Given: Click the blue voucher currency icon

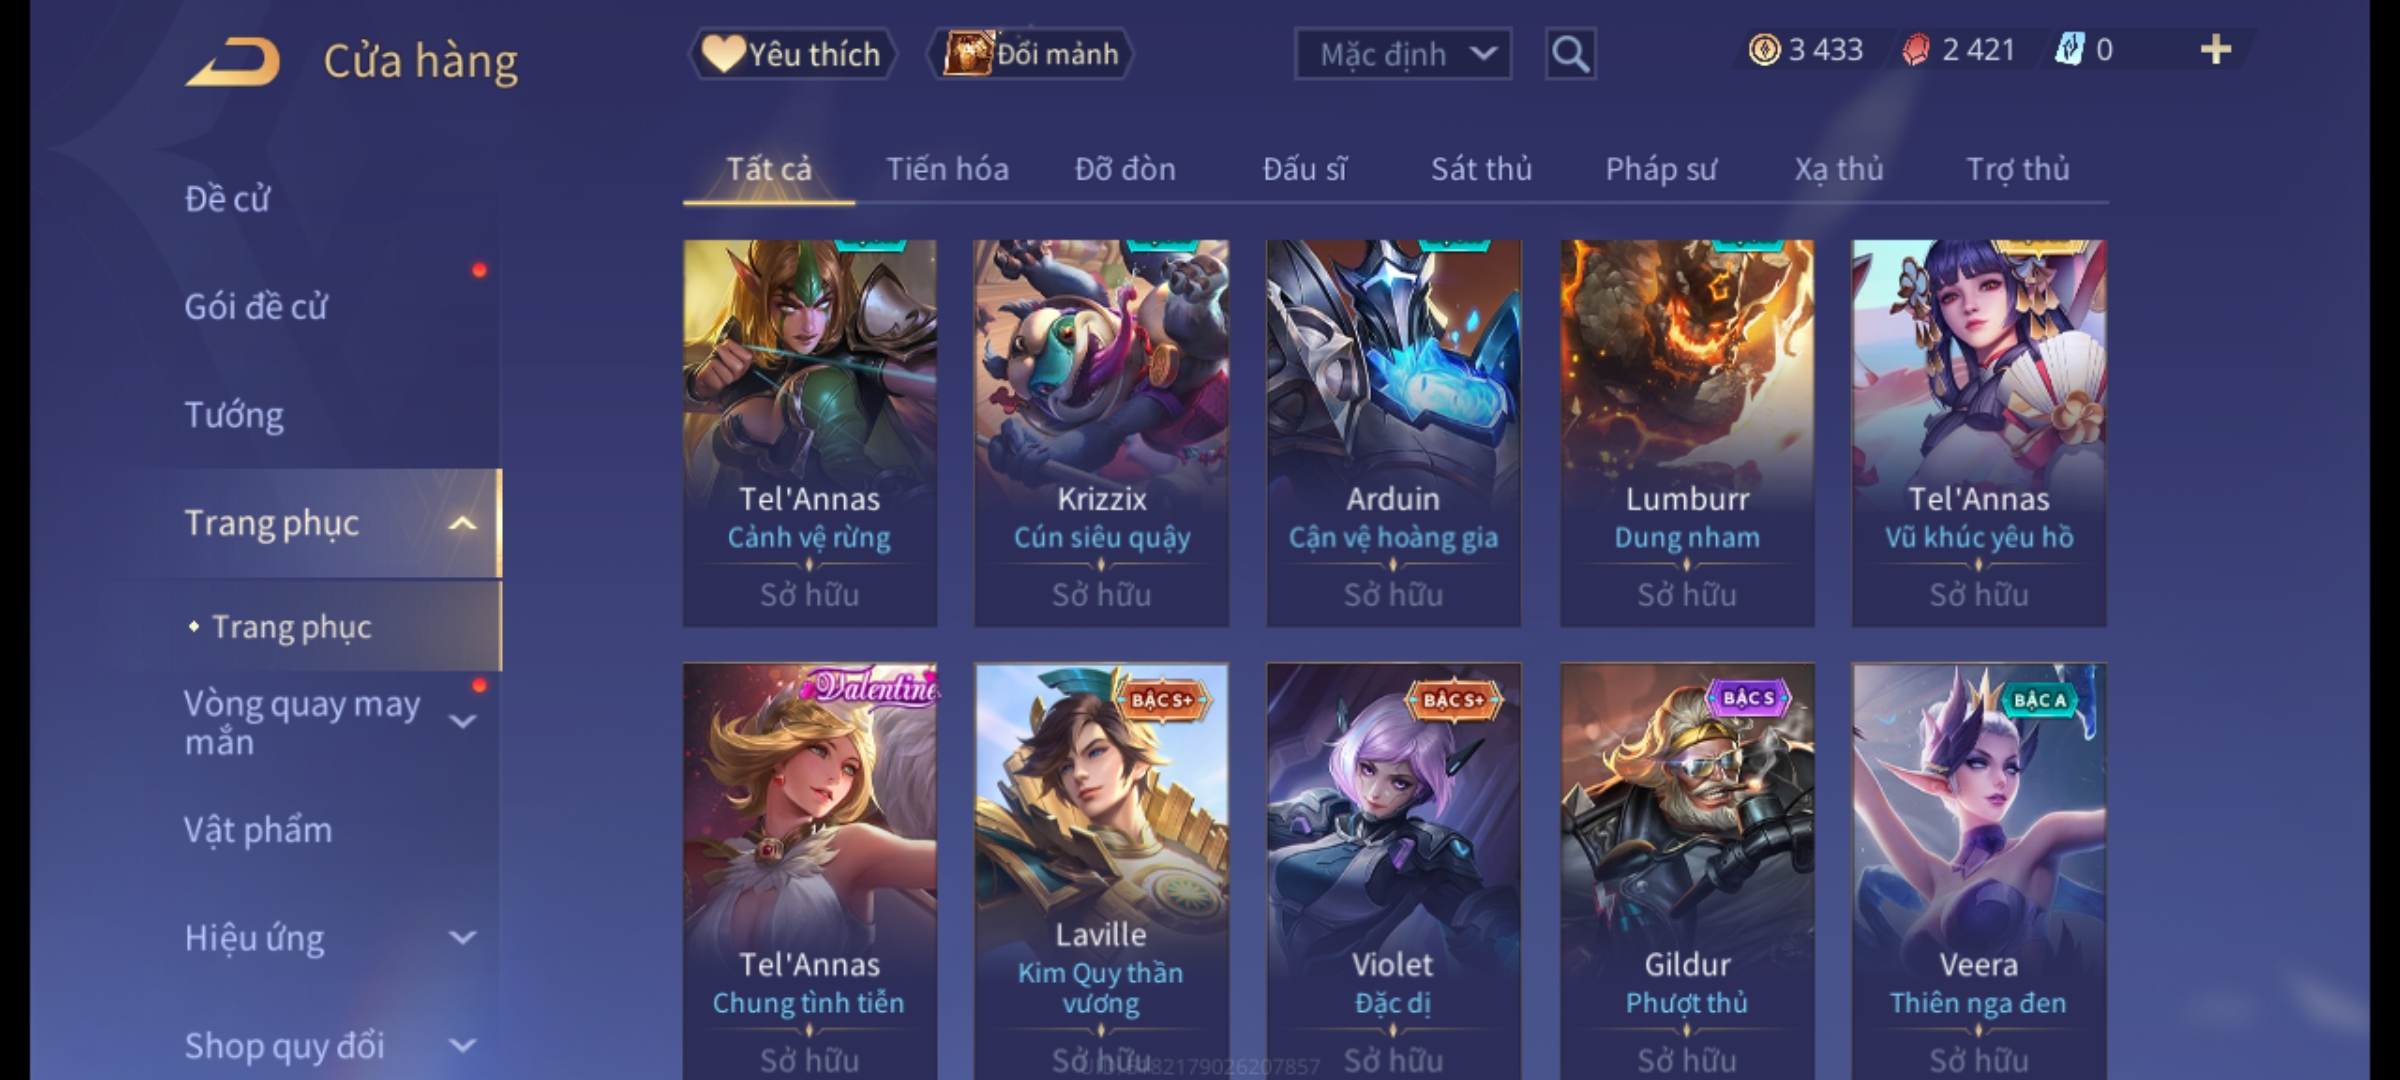Looking at the screenshot, I should 2068,50.
